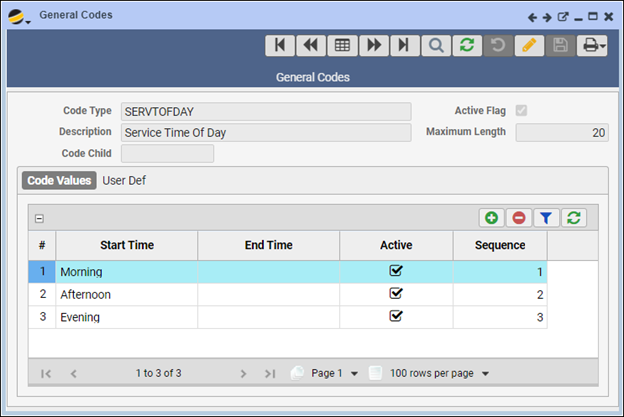This screenshot has width=624, height=417.
Task: Go to the last record in toolbar
Action: [404, 46]
